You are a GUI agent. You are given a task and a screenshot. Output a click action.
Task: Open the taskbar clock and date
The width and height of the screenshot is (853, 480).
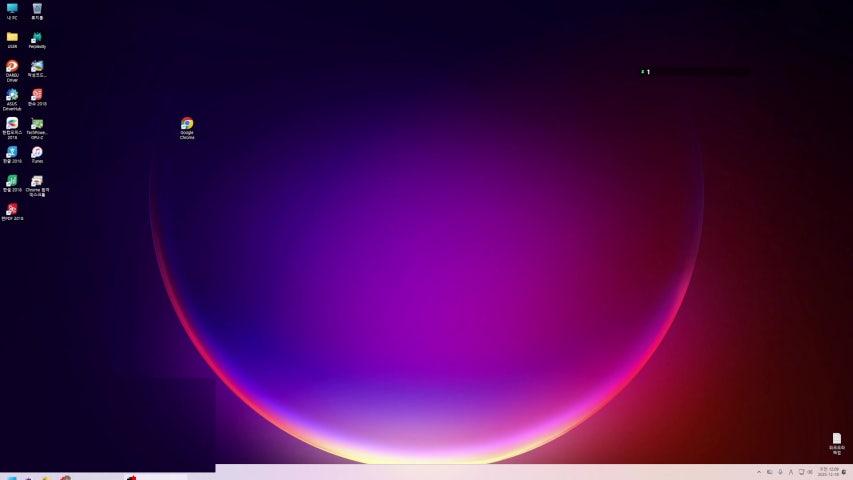click(829, 472)
